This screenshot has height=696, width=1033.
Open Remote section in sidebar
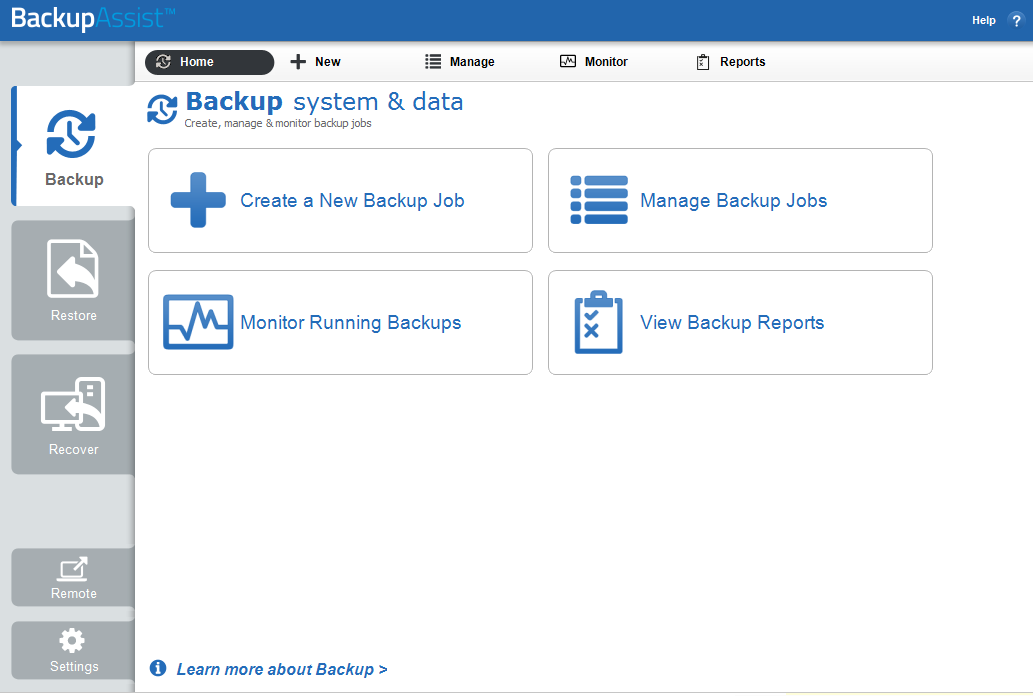[x=73, y=577]
